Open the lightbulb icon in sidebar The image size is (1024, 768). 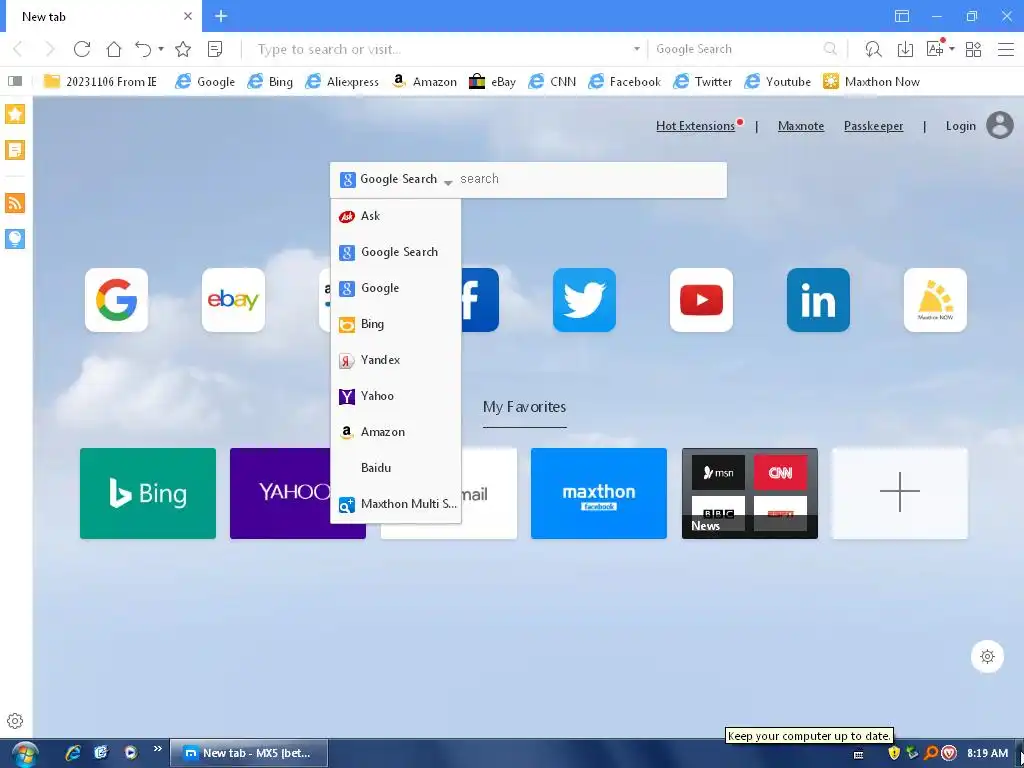[15, 238]
